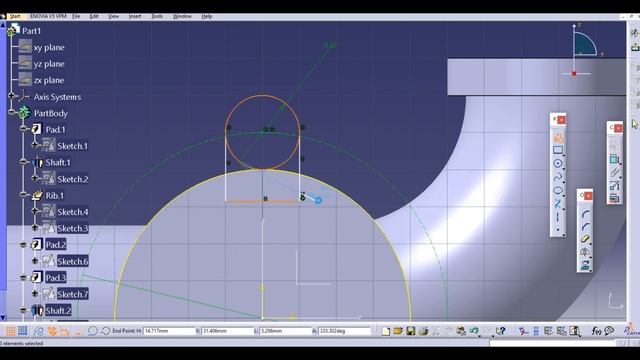Collapse the Rib.1 tree node
This screenshot has height=360, width=640.
(x=23, y=195)
